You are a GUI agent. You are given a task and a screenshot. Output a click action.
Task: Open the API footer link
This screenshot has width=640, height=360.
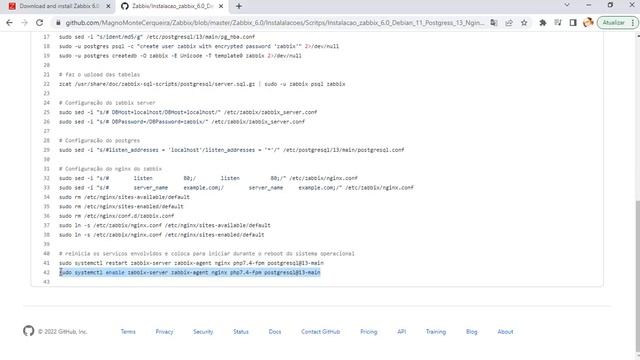402,332
